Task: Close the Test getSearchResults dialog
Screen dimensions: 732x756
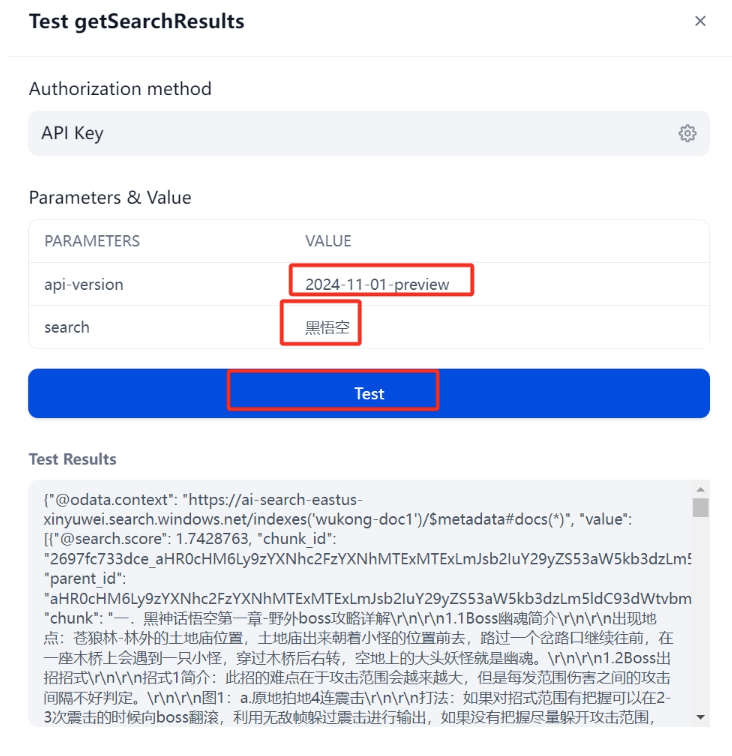Action: pos(700,21)
